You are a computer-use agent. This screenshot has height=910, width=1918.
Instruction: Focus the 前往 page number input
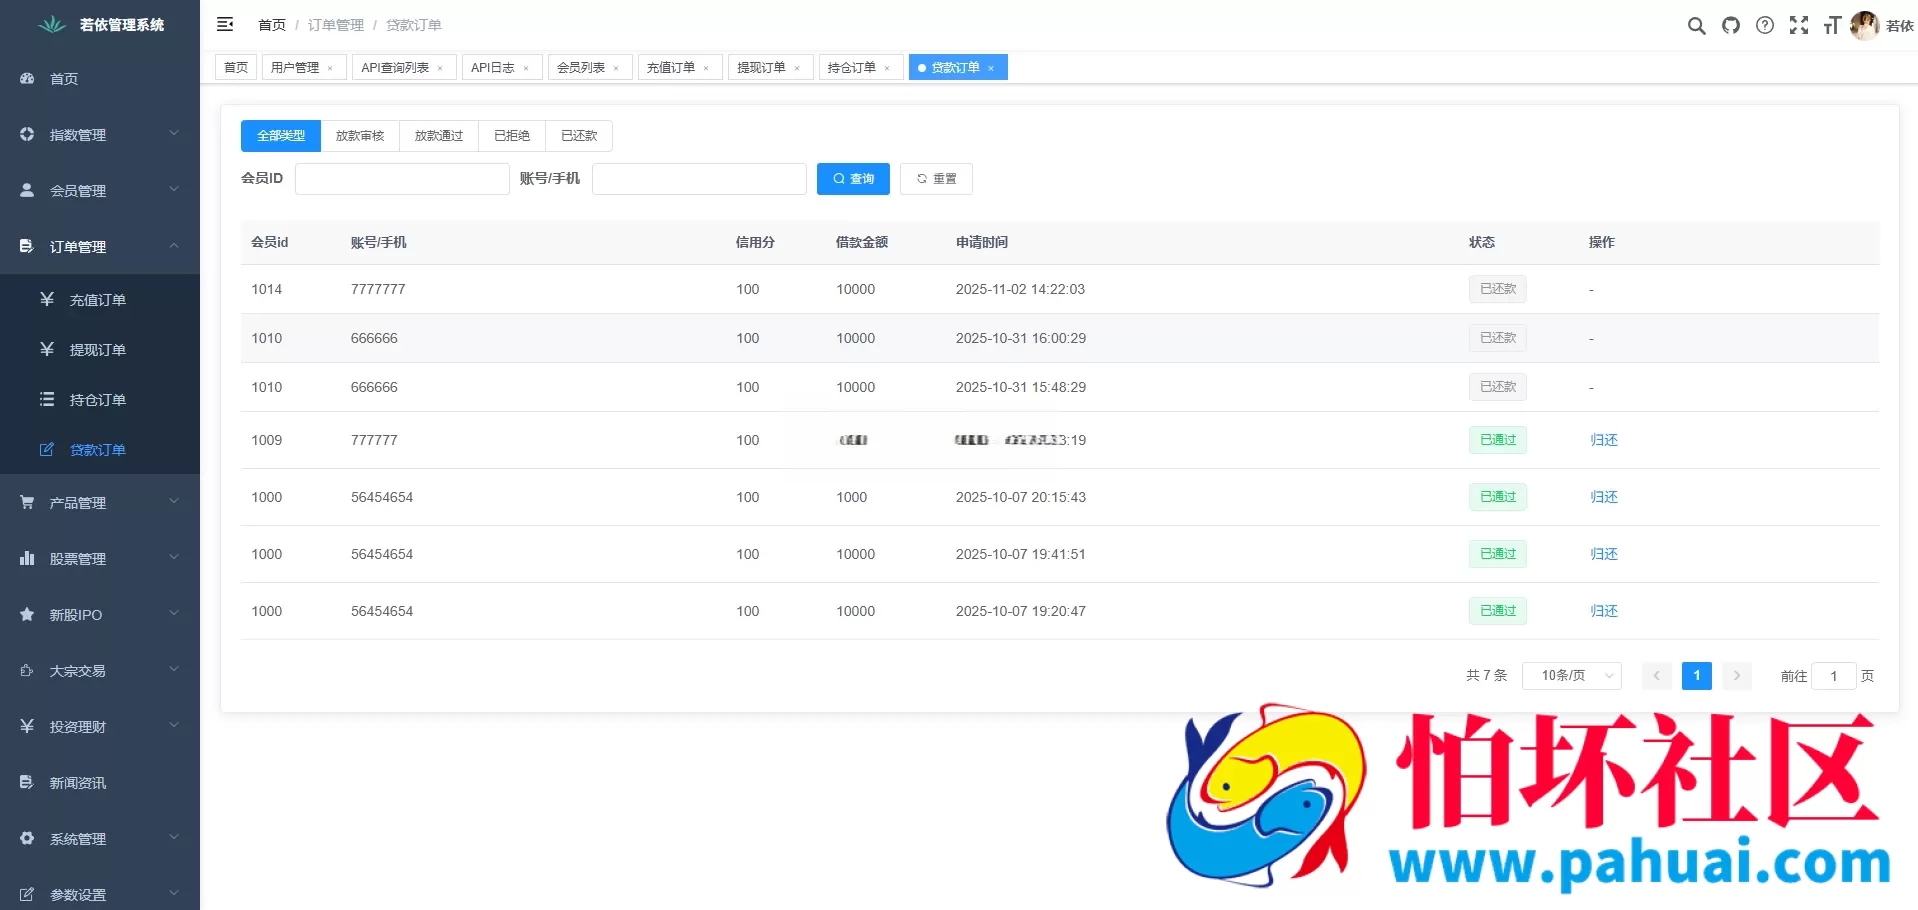pyautogui.click(x=1834, y=676)
